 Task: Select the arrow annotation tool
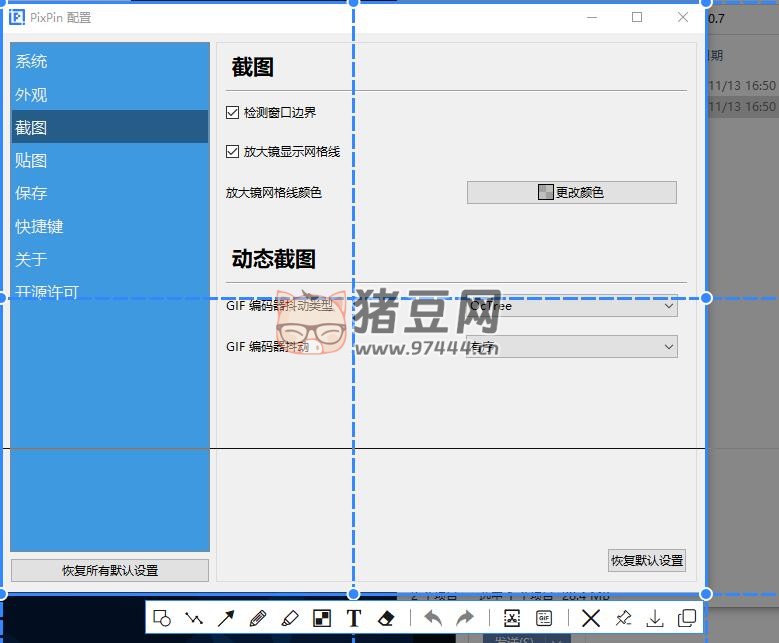[x=226, y=618]
